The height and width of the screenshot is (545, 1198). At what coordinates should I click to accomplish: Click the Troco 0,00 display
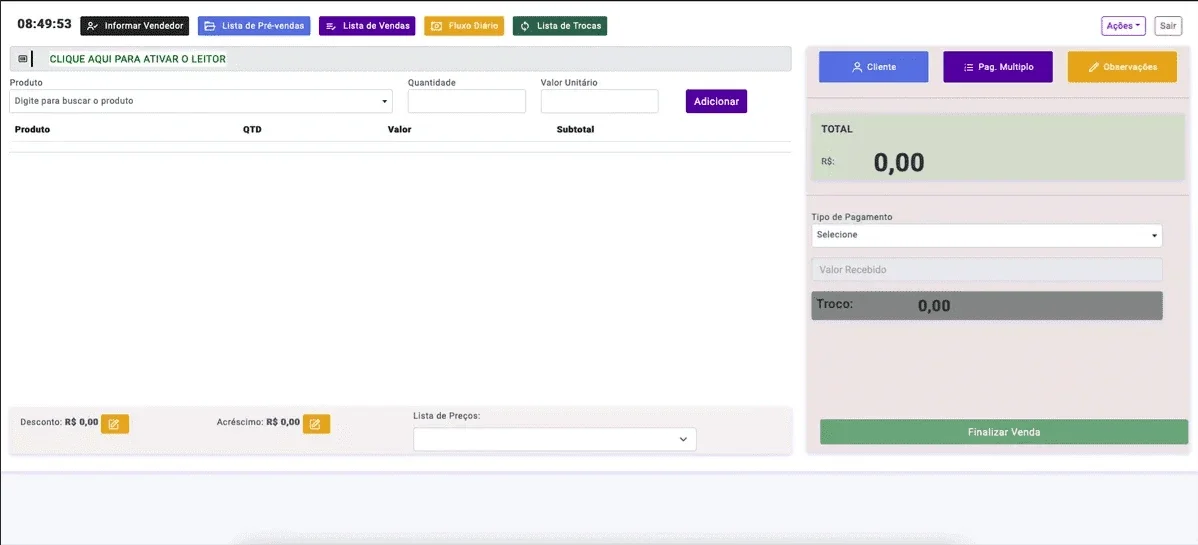coord(986,306)
